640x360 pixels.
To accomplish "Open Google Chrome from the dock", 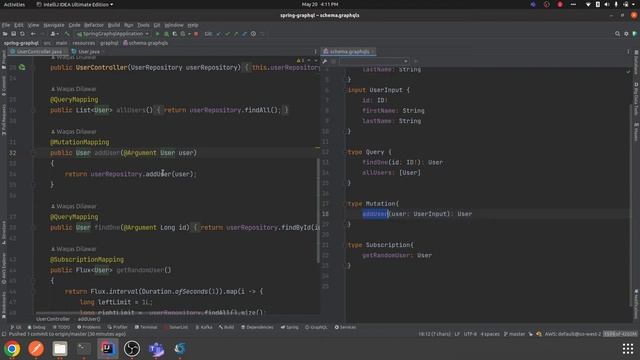I will (12, 349).
